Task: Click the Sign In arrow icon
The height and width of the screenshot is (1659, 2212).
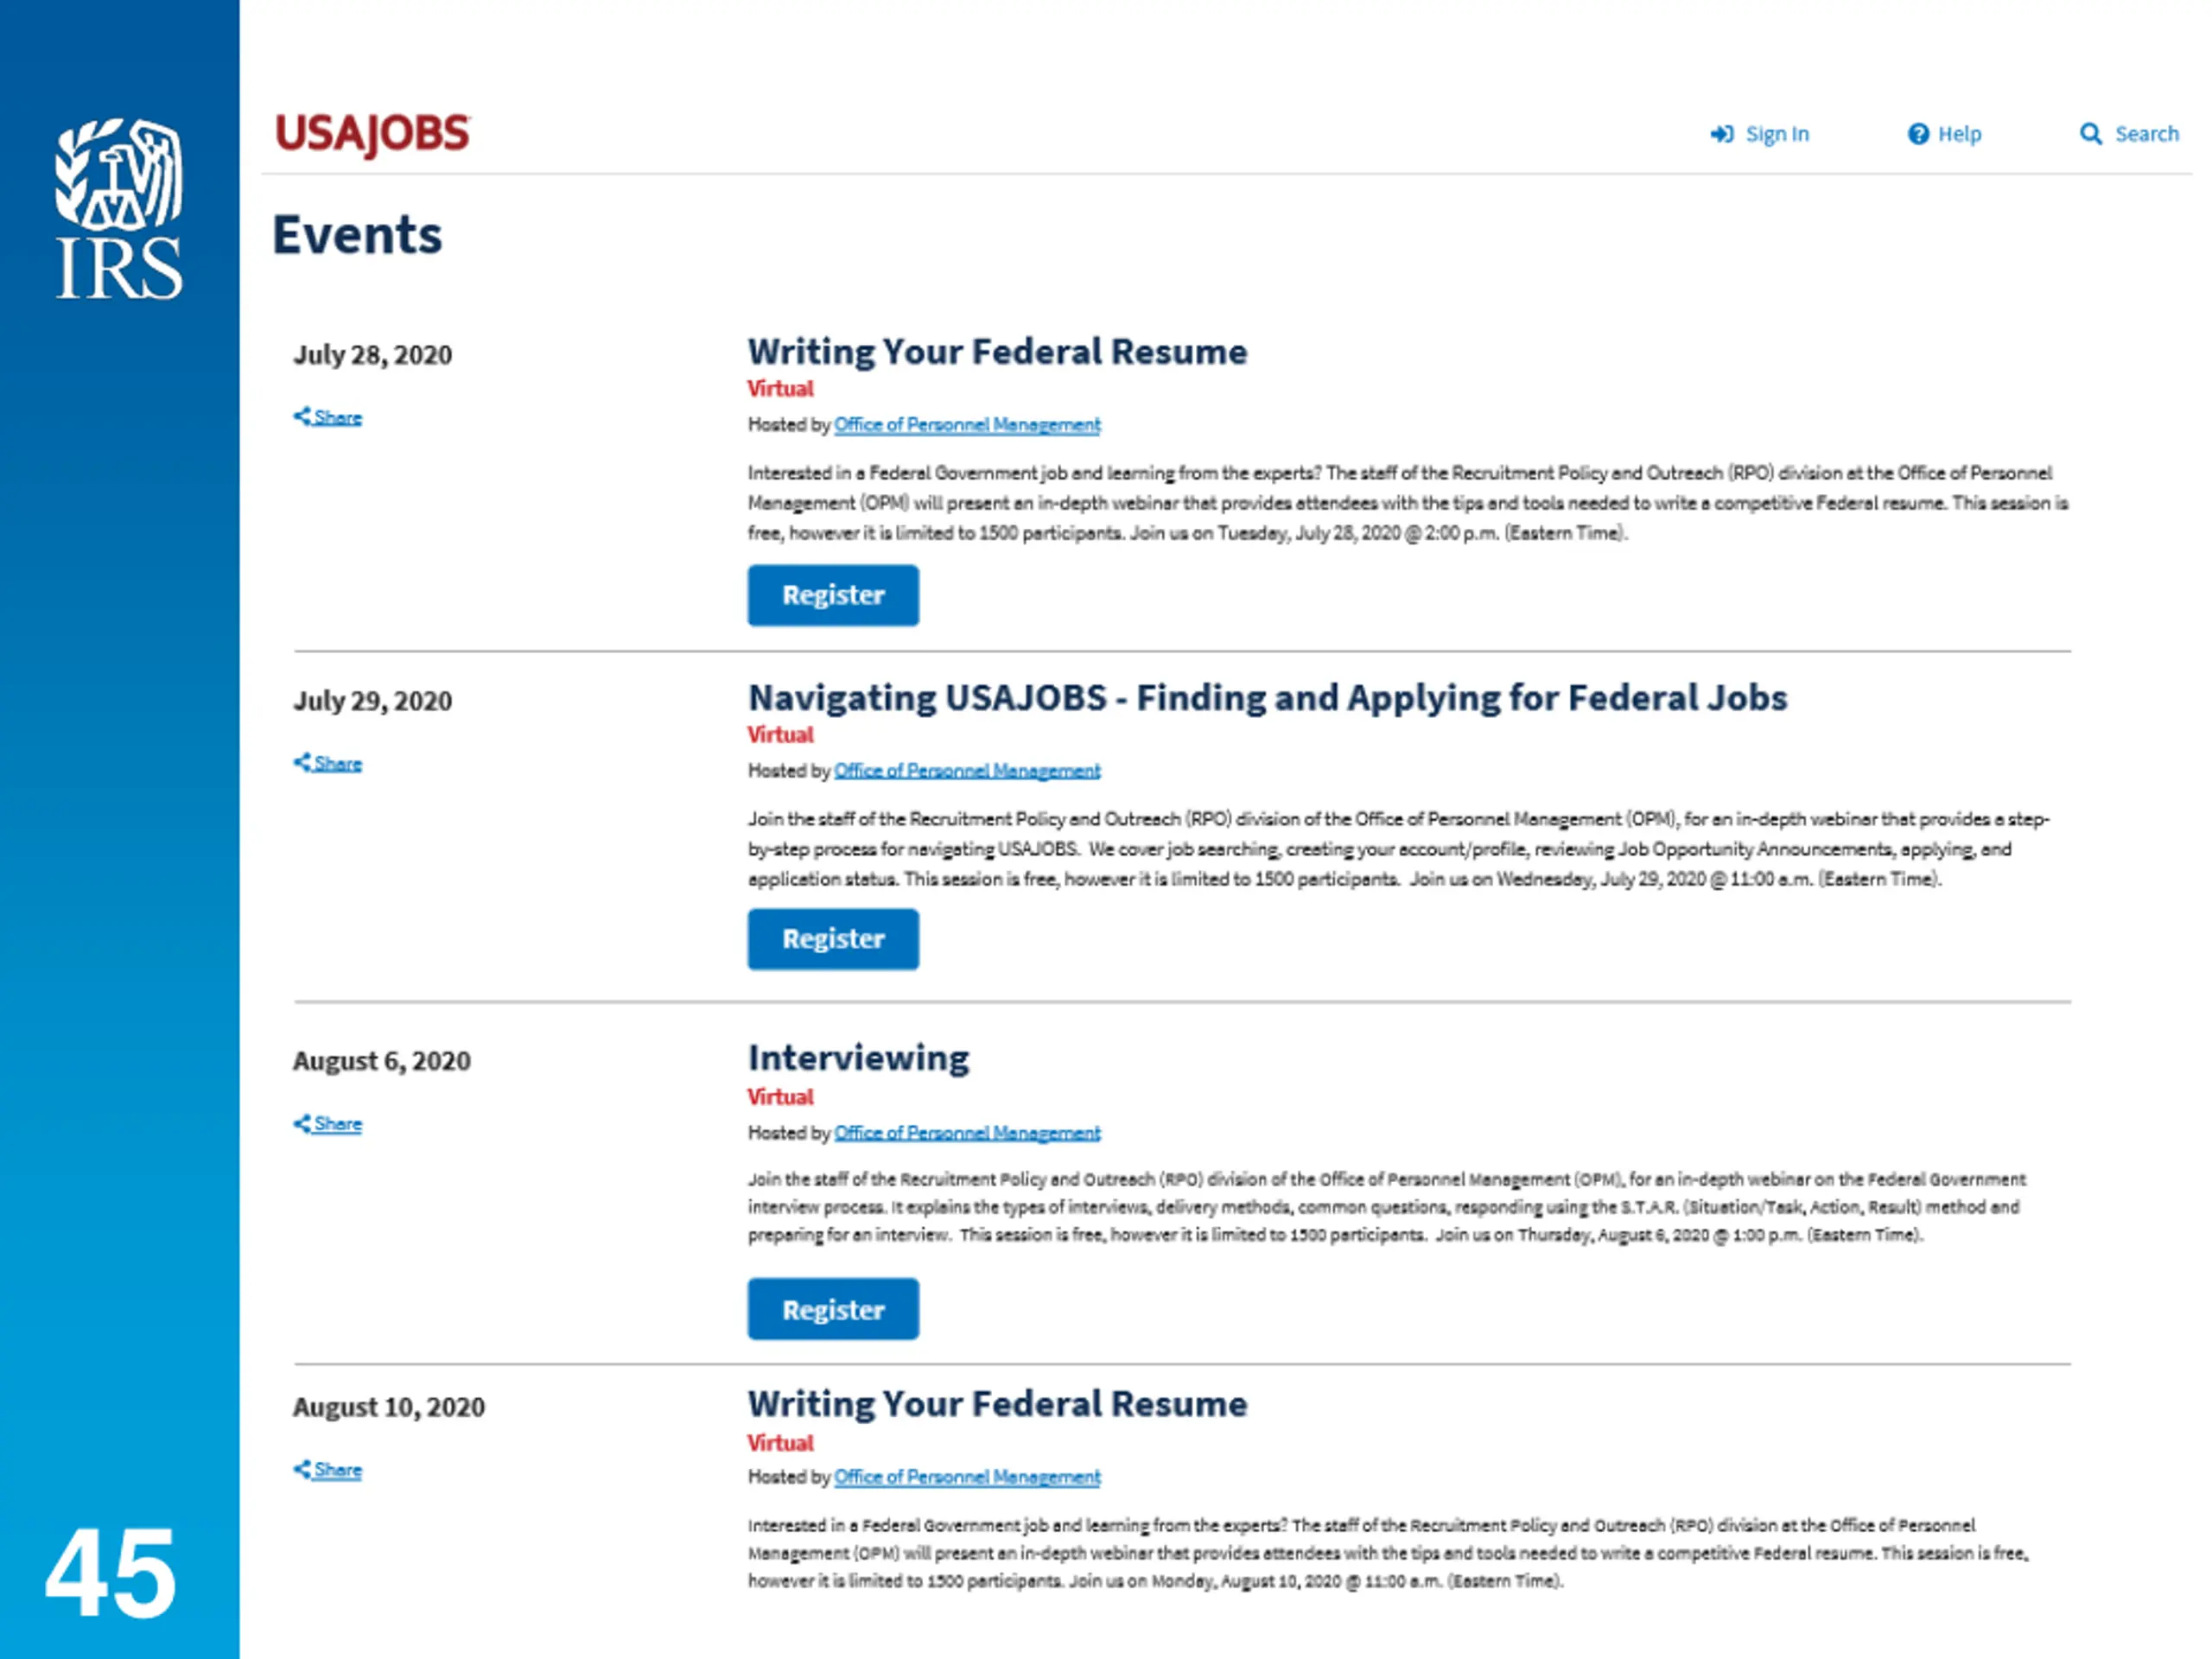Action: click(x=1721, y=134)
